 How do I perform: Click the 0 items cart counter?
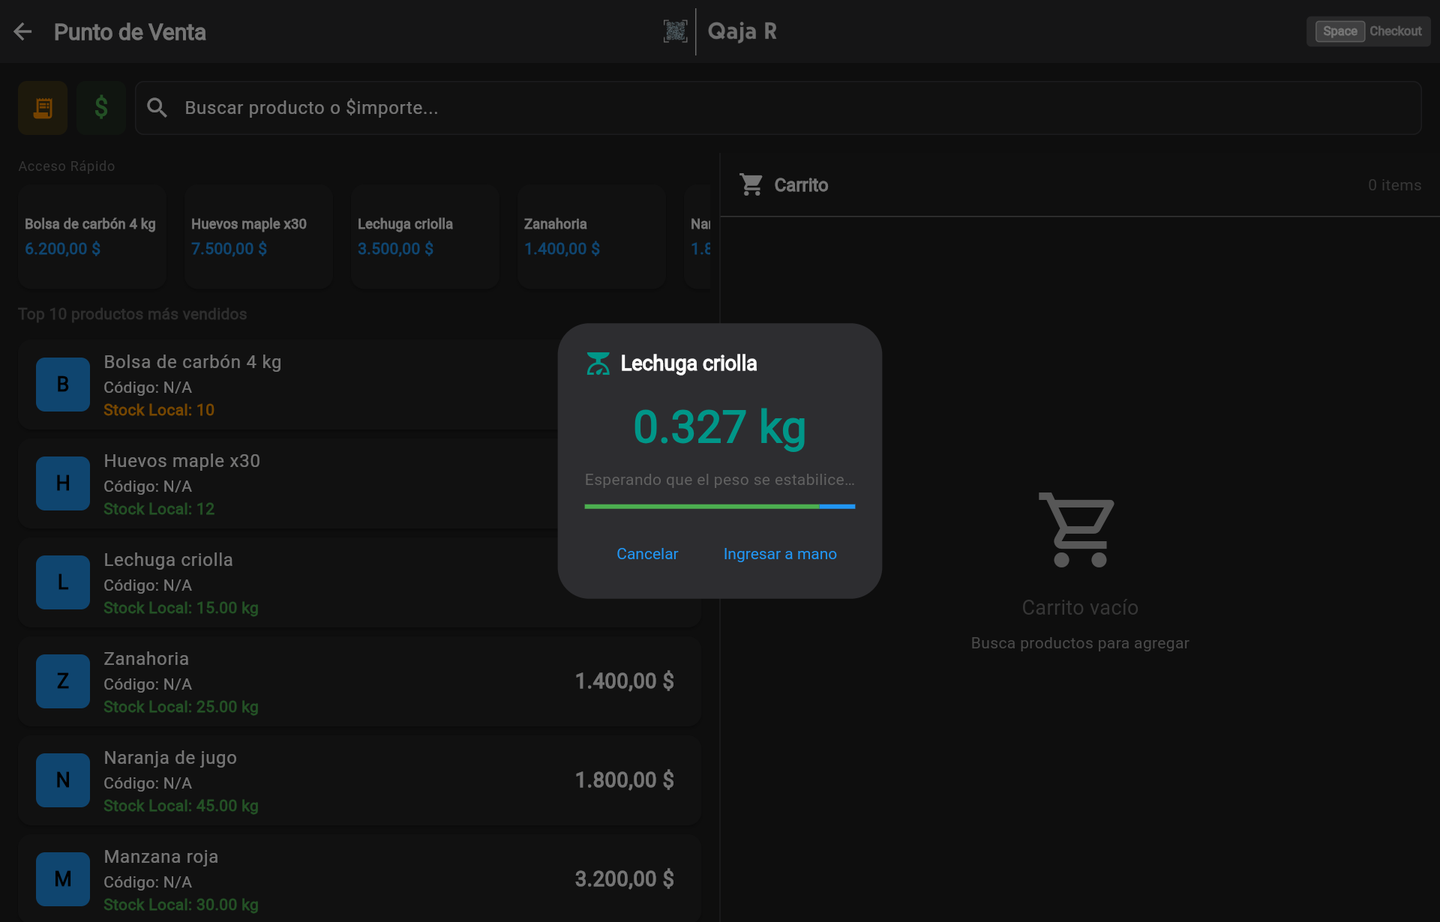(1395, 185)
